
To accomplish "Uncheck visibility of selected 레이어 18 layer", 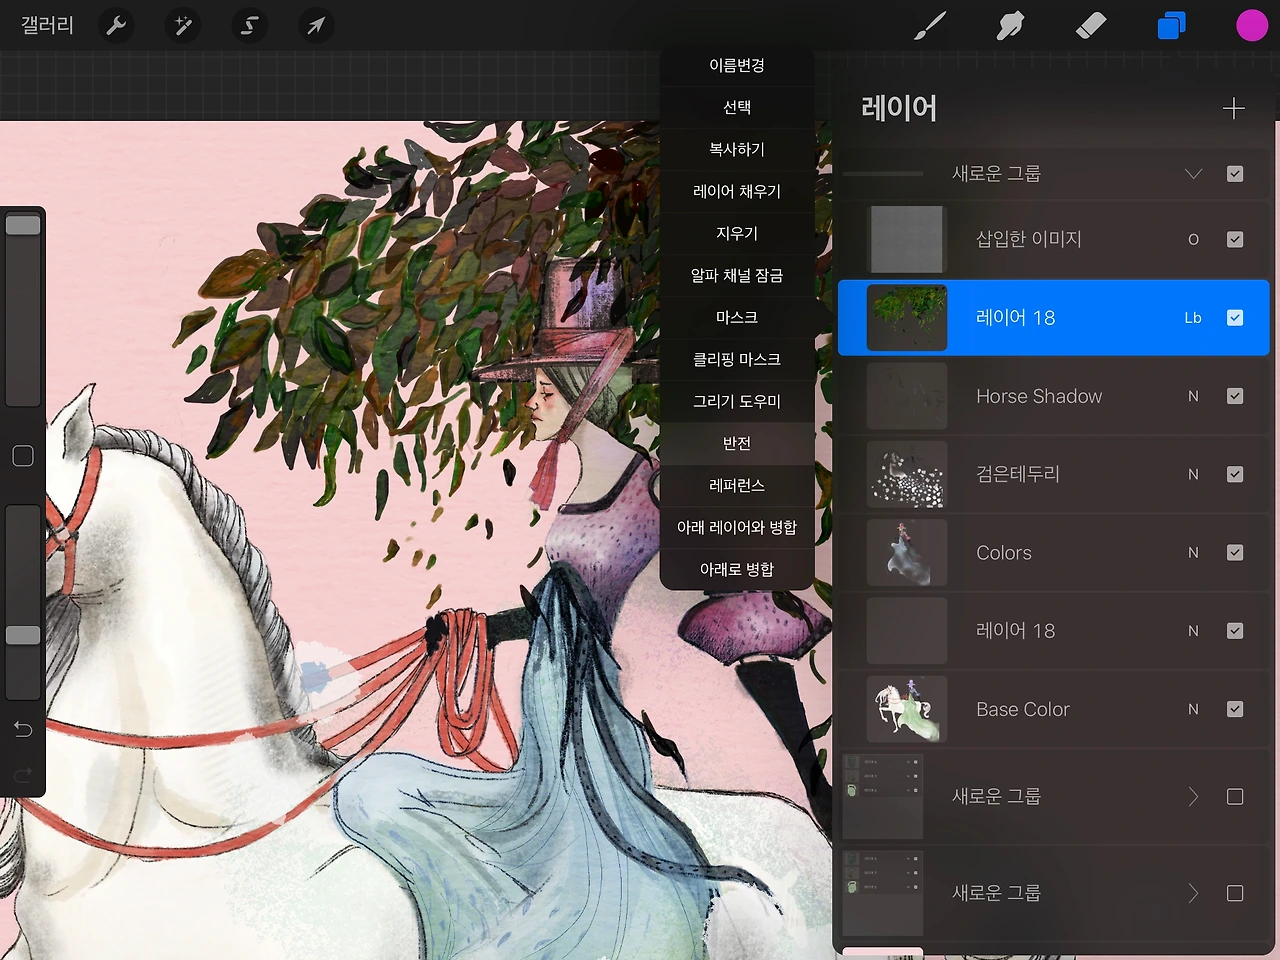I will pyautogui.click(x=1235, y=318).
